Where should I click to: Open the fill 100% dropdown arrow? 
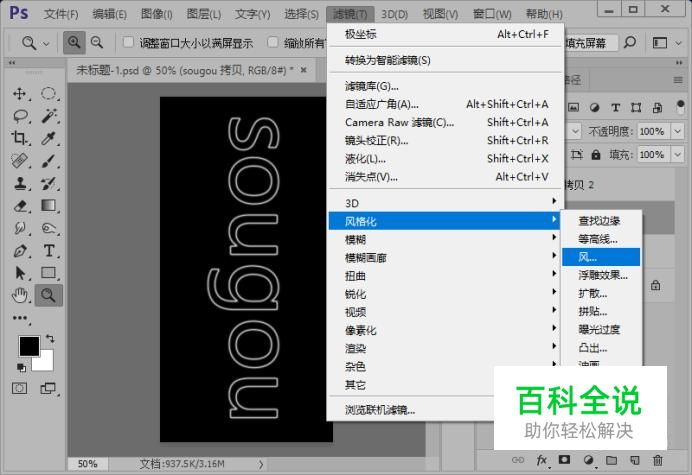click(677, 155)
